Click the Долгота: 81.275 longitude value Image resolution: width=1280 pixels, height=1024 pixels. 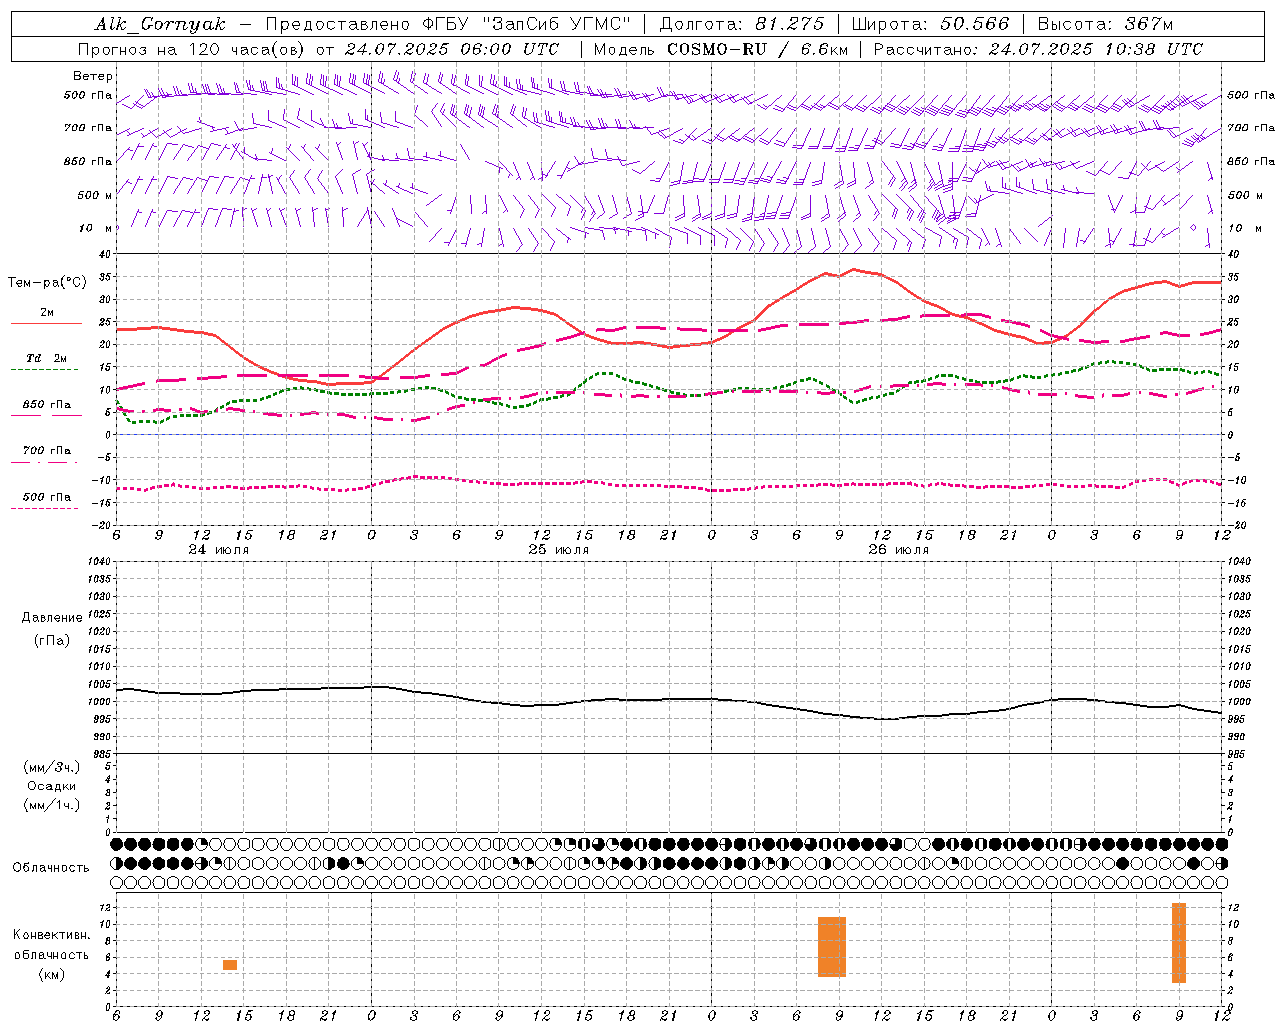[x=741, y=24]
